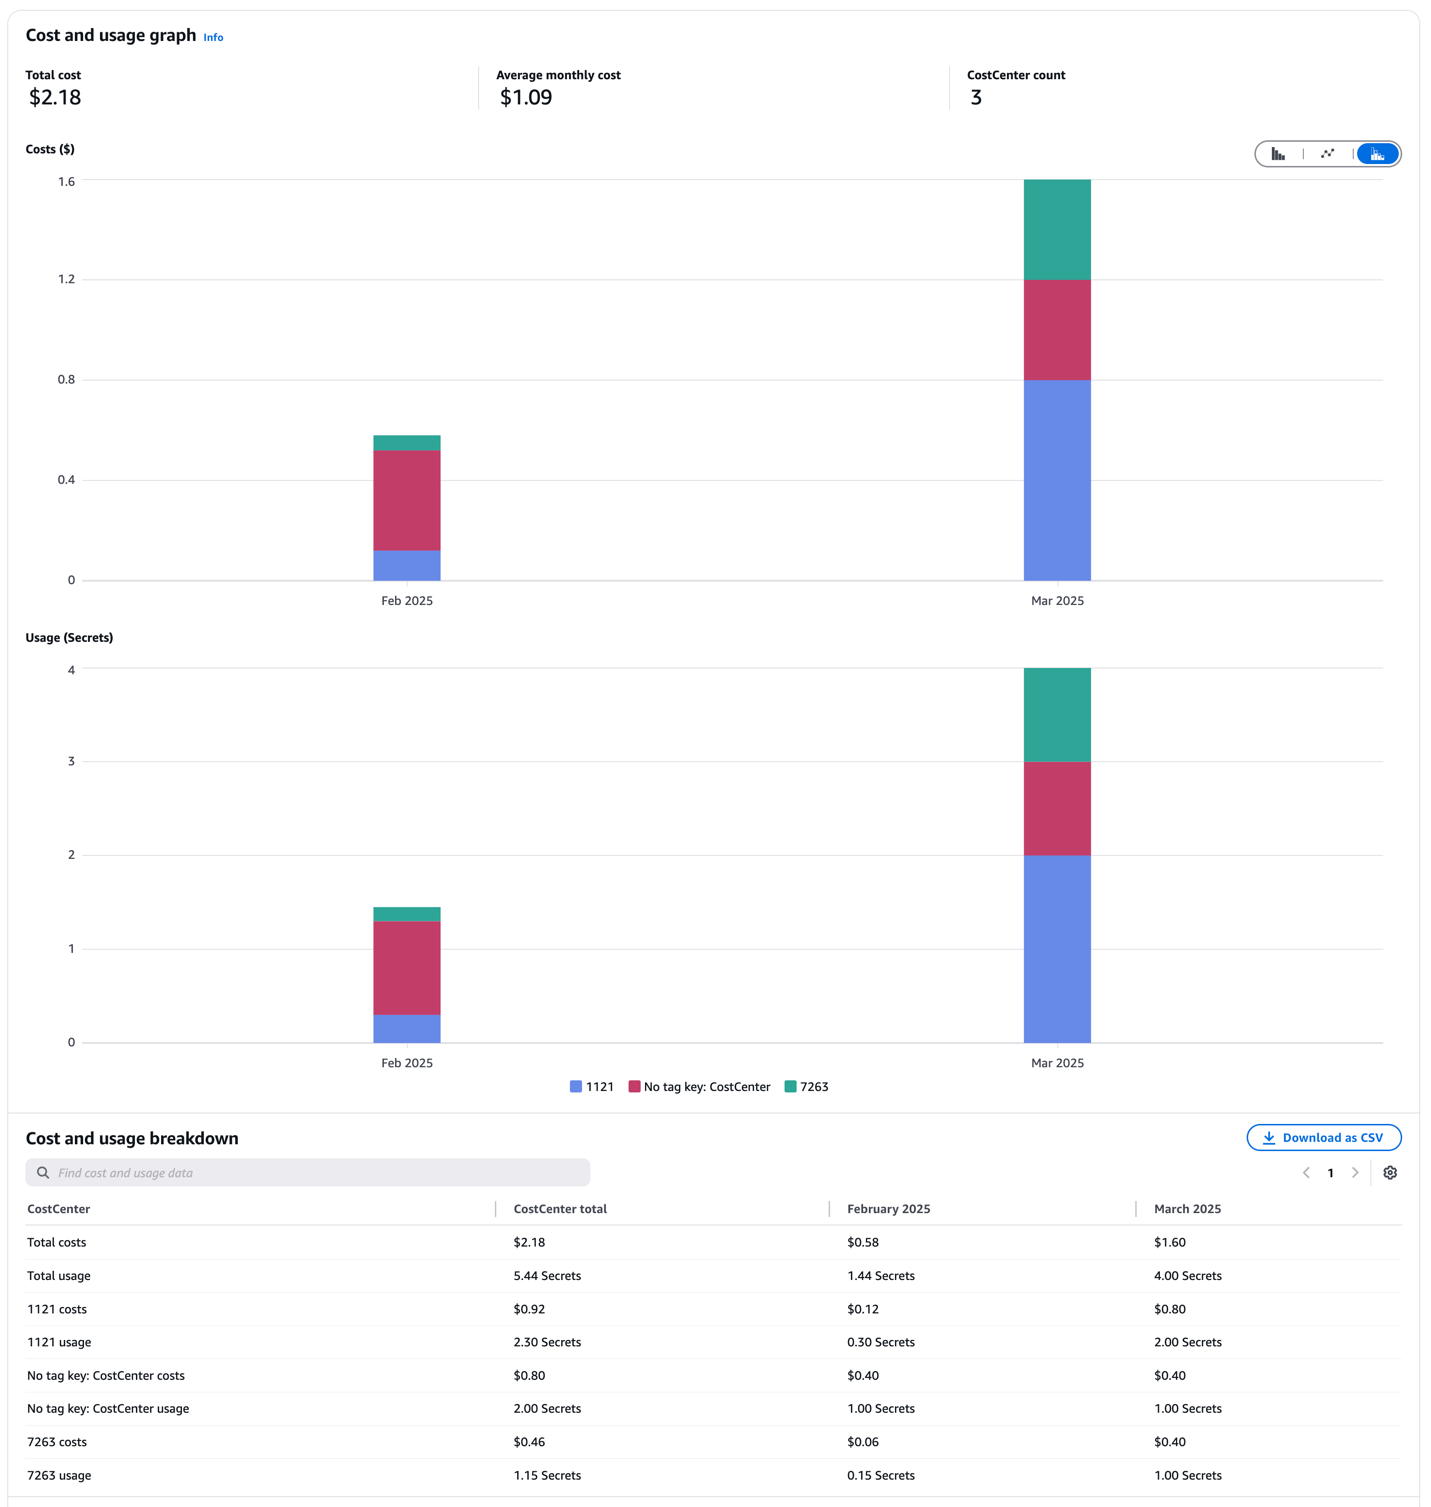Go to next page using right chevron
1431x1507 pixels.
[x=1355, y=1172]
